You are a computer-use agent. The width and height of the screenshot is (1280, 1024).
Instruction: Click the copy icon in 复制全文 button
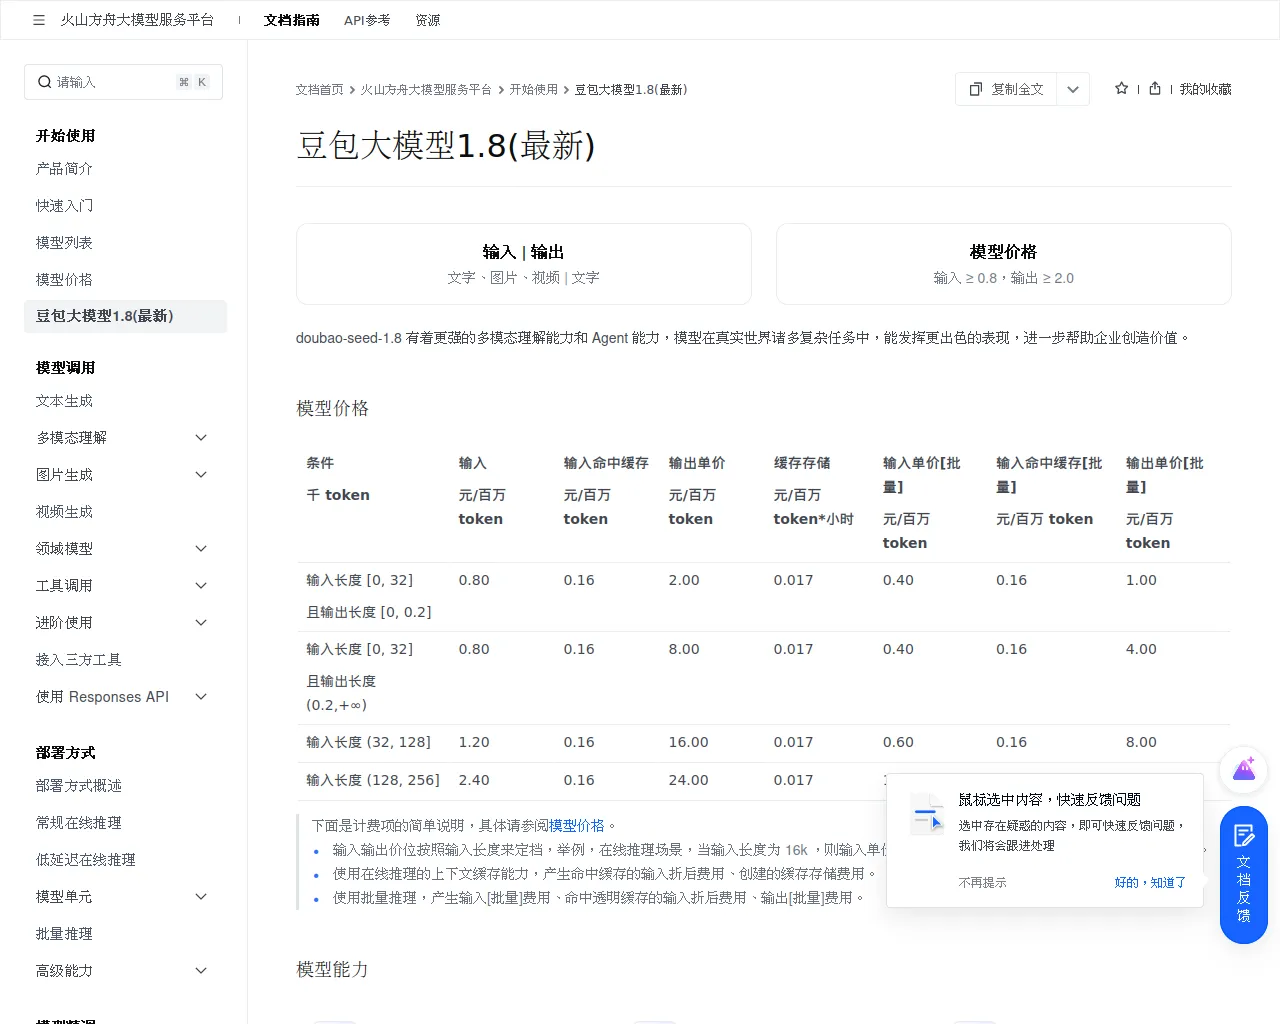(976, 89)
